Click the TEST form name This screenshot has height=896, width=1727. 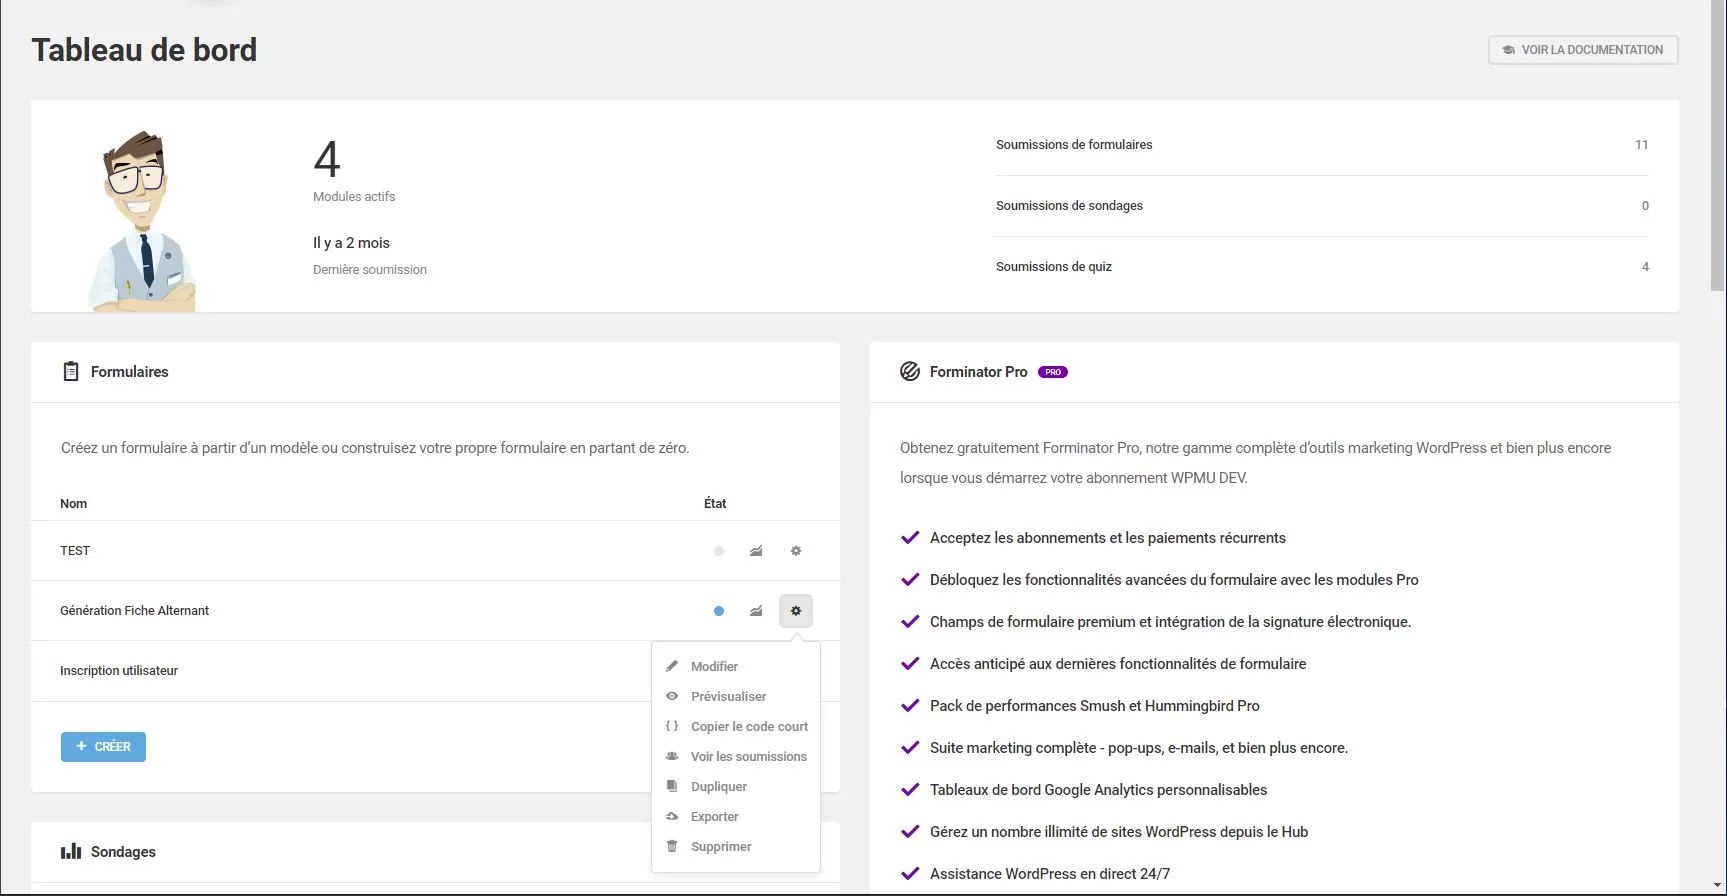75,551
